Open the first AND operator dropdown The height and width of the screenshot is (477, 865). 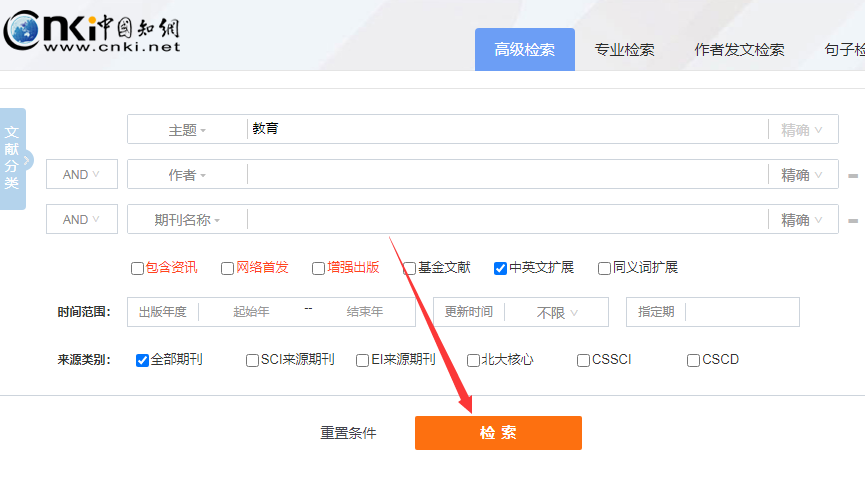[x=81, y=175]
